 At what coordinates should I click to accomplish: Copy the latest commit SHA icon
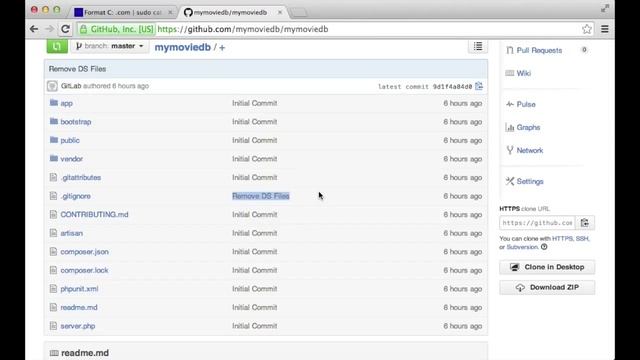(x=479, y=86)
